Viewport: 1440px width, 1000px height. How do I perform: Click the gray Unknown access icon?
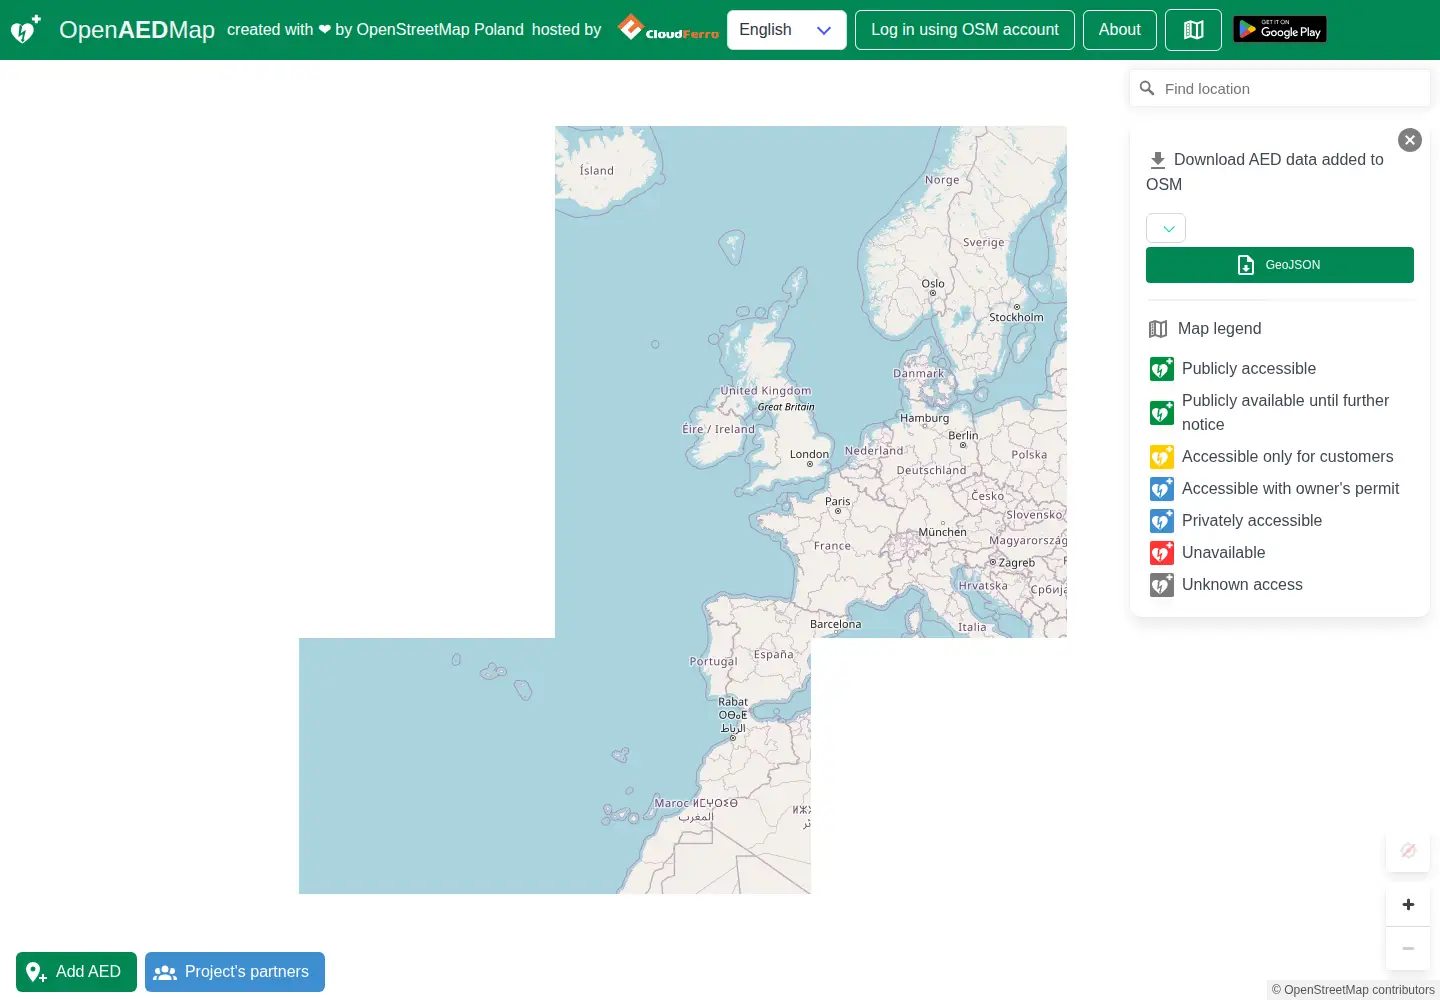(x=1161, y=585)
